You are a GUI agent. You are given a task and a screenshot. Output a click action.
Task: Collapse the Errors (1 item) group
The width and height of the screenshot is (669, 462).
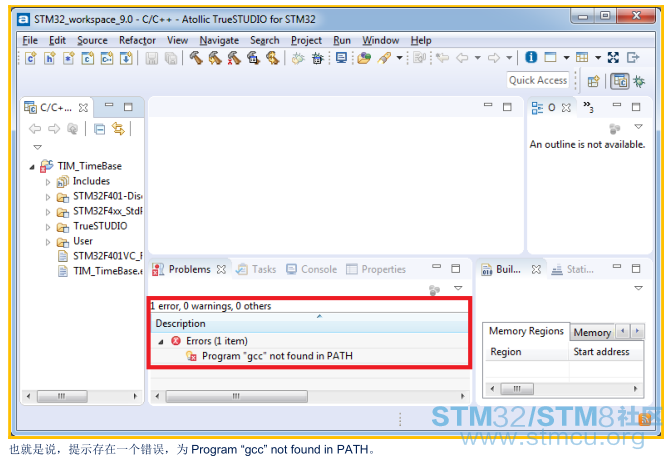[x=161, y=342]
